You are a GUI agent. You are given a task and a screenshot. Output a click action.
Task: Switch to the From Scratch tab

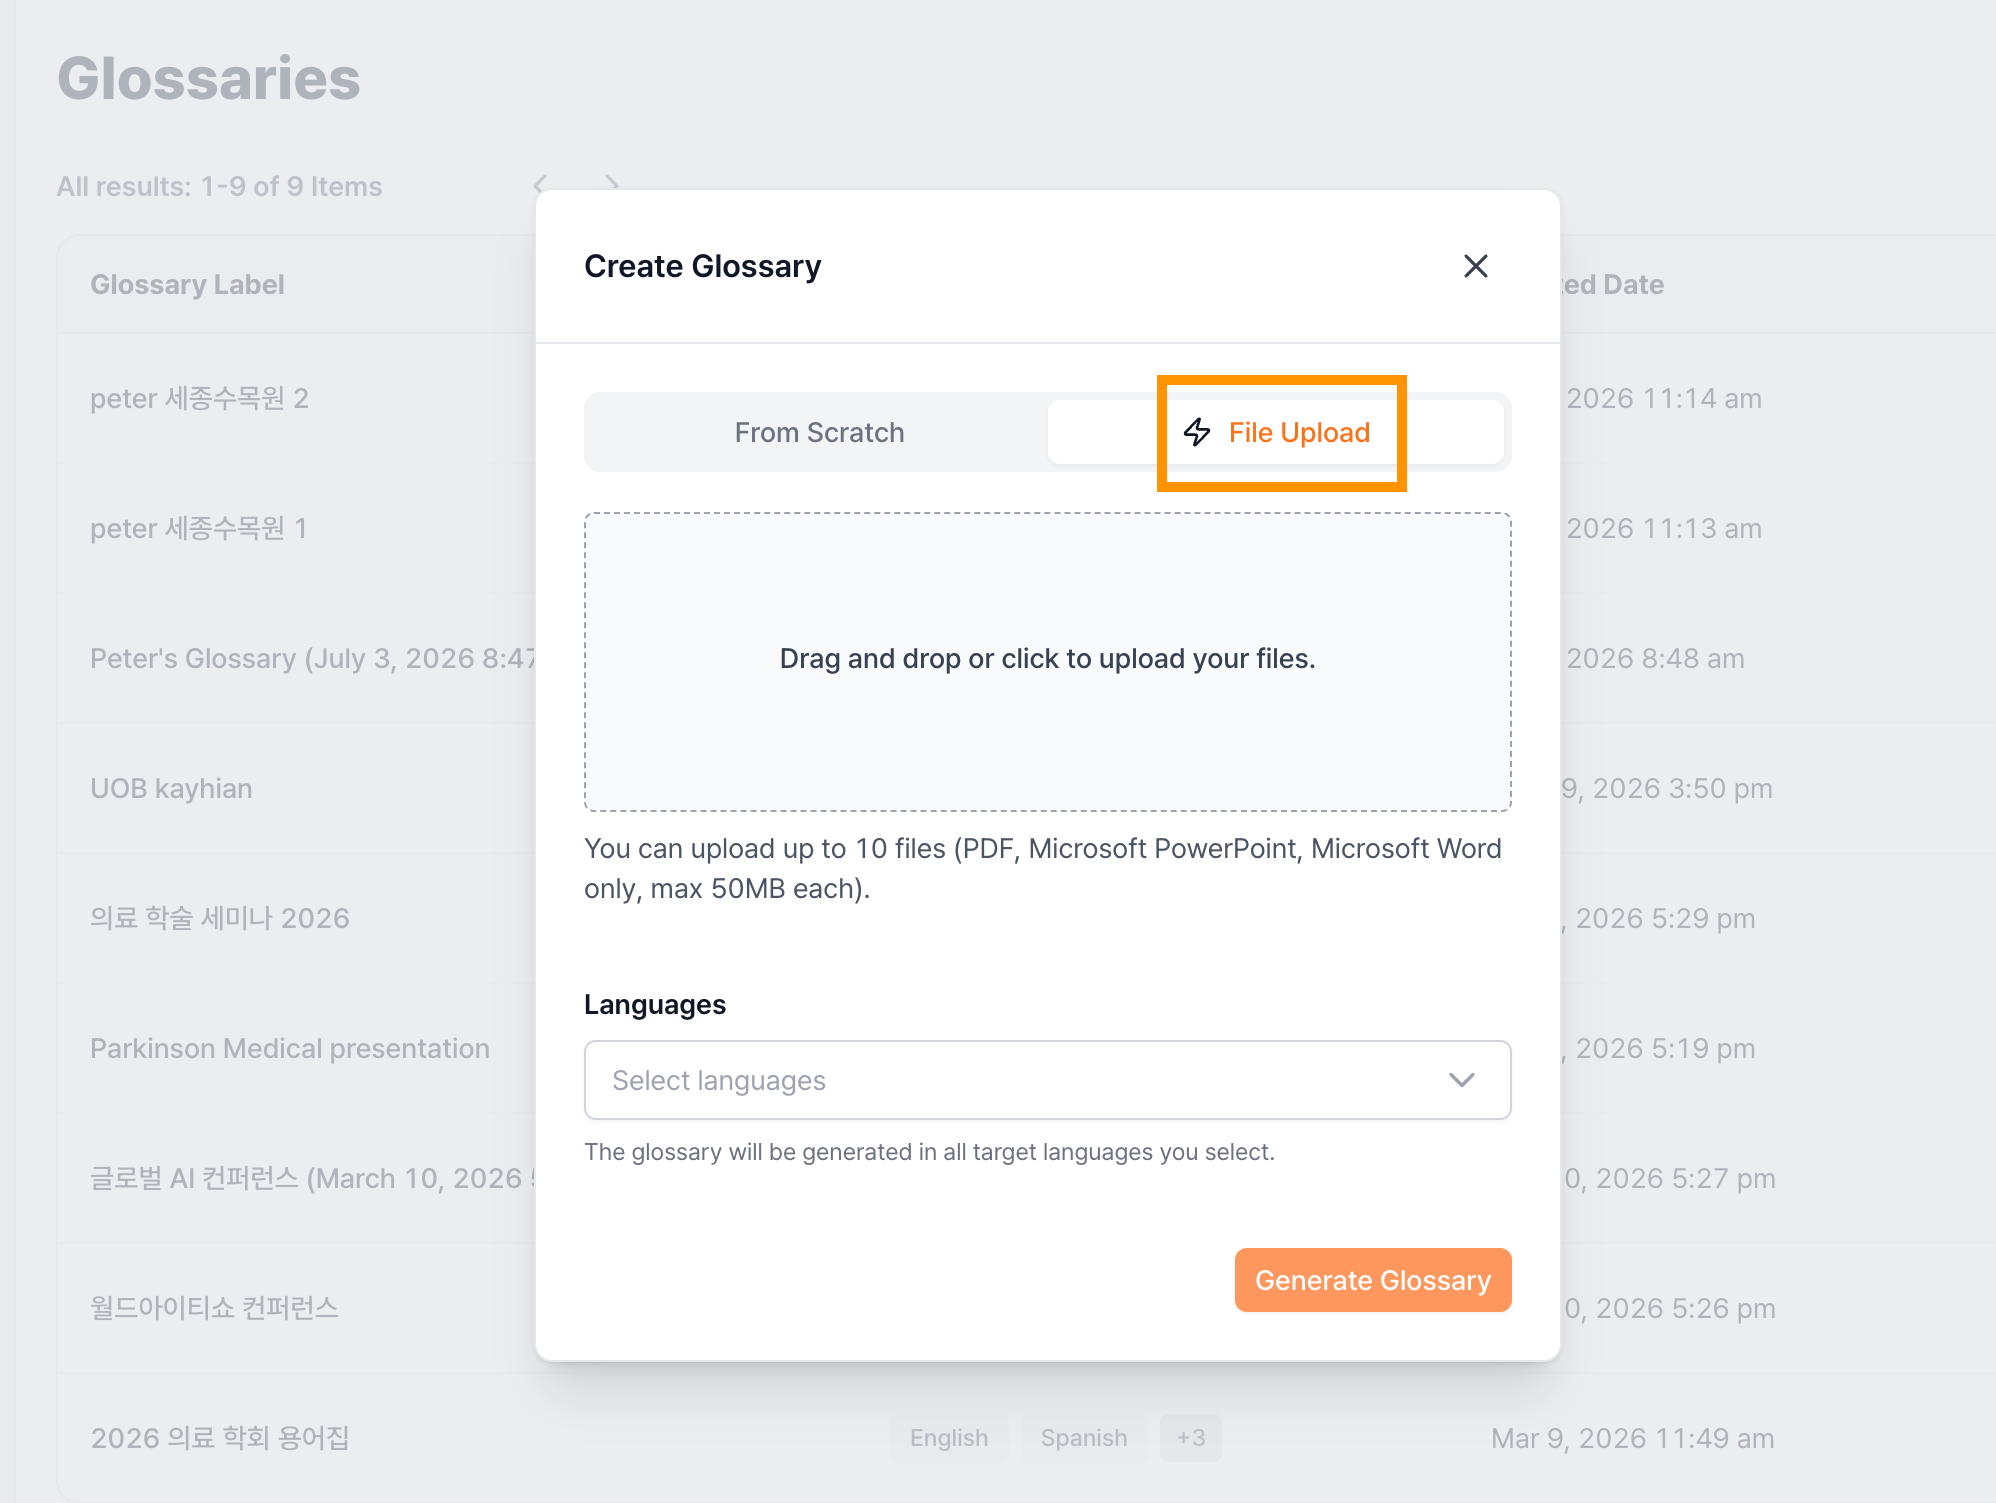coord(819,432)
